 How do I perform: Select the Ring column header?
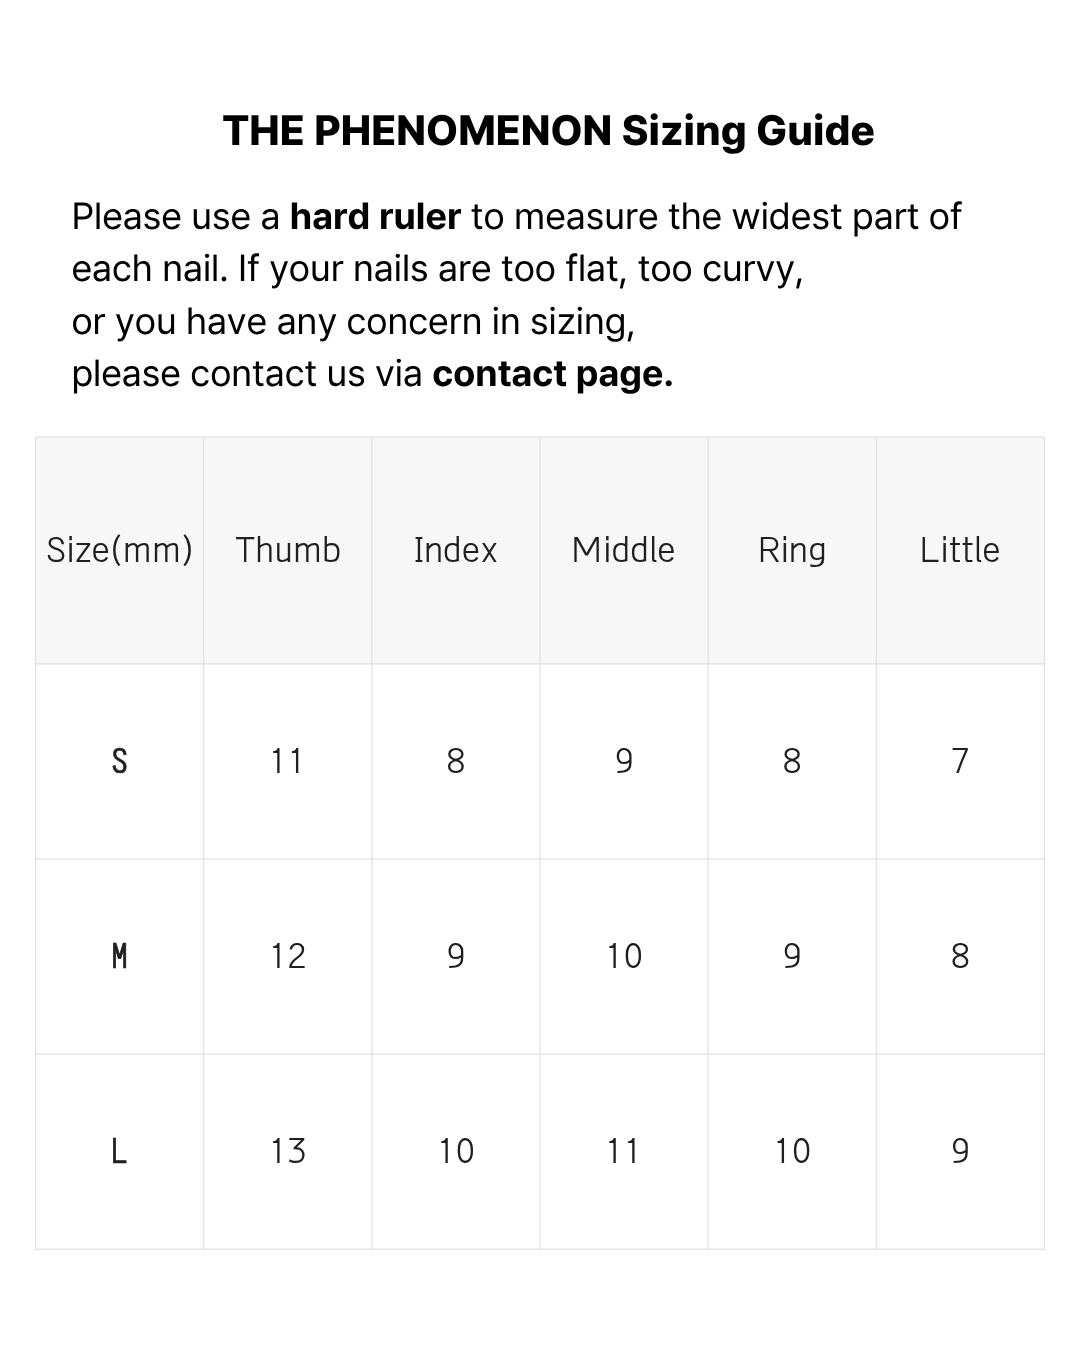tap(792, 550)
